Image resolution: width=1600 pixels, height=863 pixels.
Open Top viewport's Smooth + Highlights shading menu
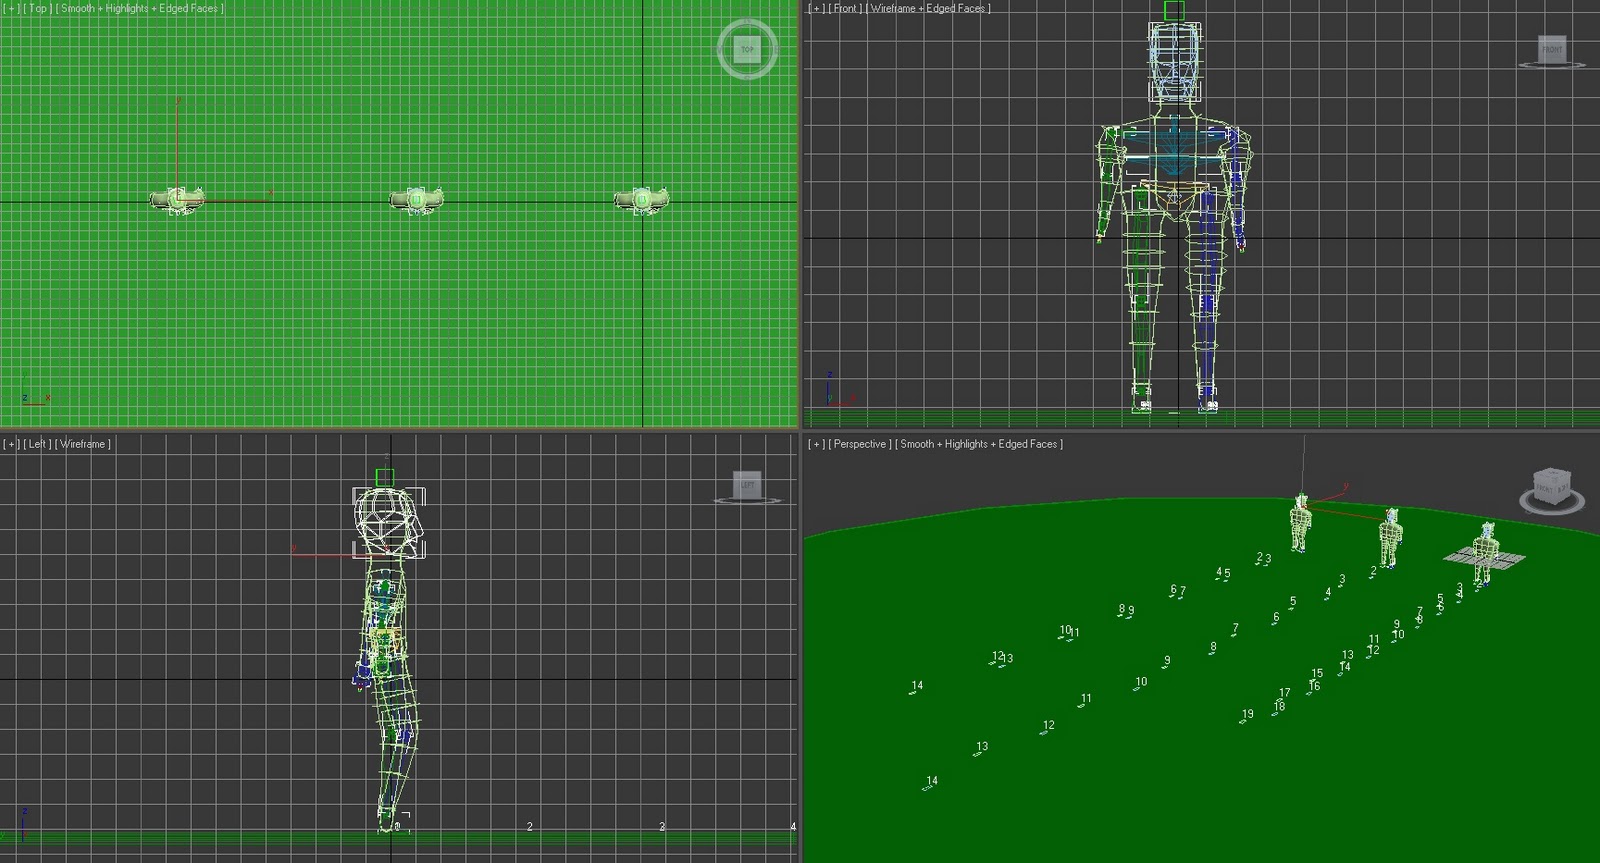[x=140, y=8]
